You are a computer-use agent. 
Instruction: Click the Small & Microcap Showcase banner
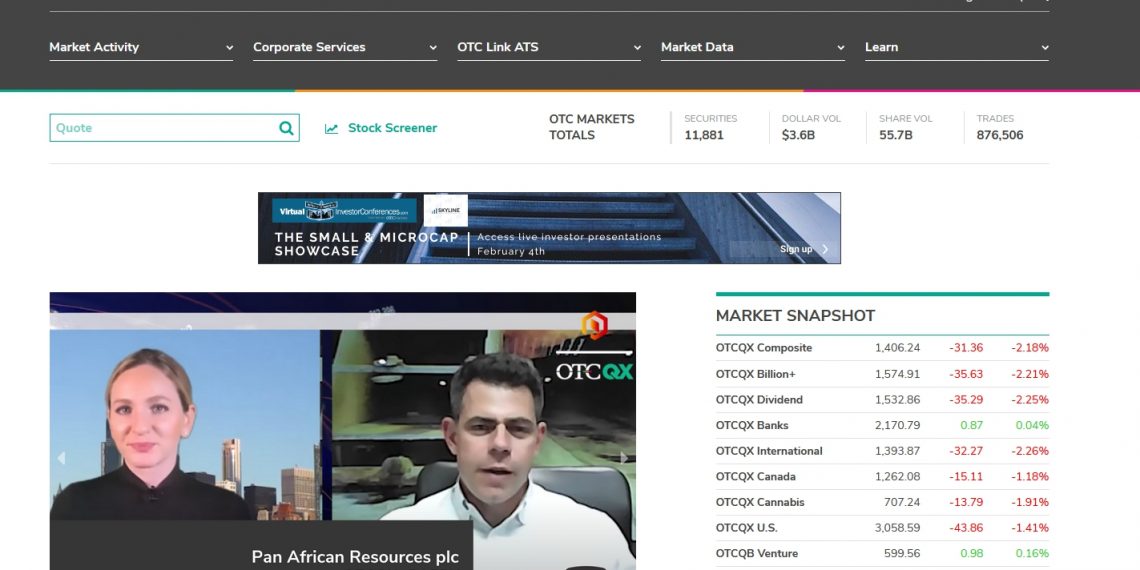coord(549,228)
